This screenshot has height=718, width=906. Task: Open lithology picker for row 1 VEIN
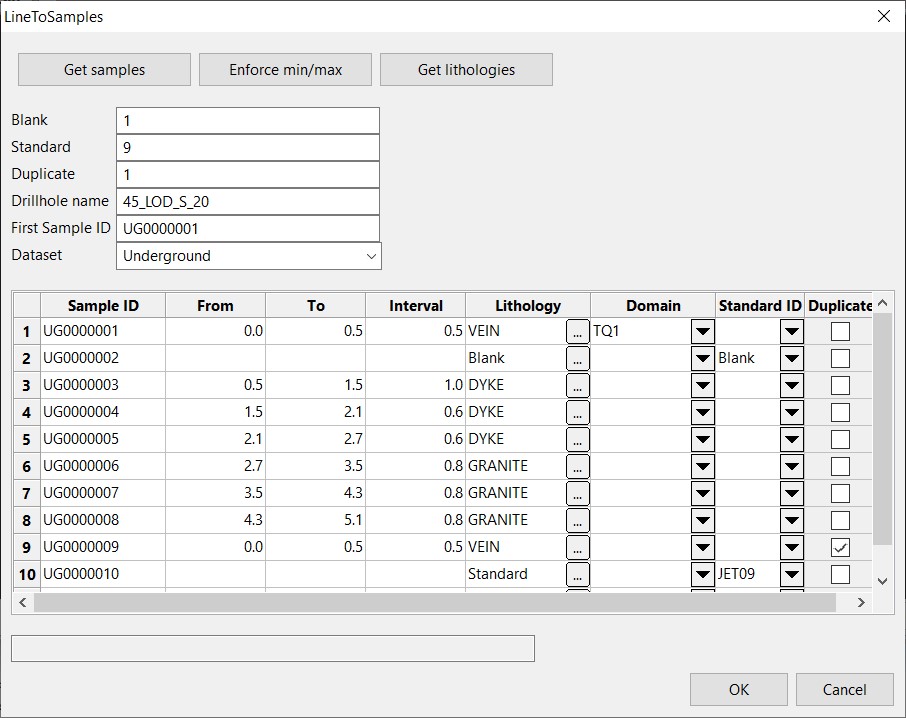577,331
